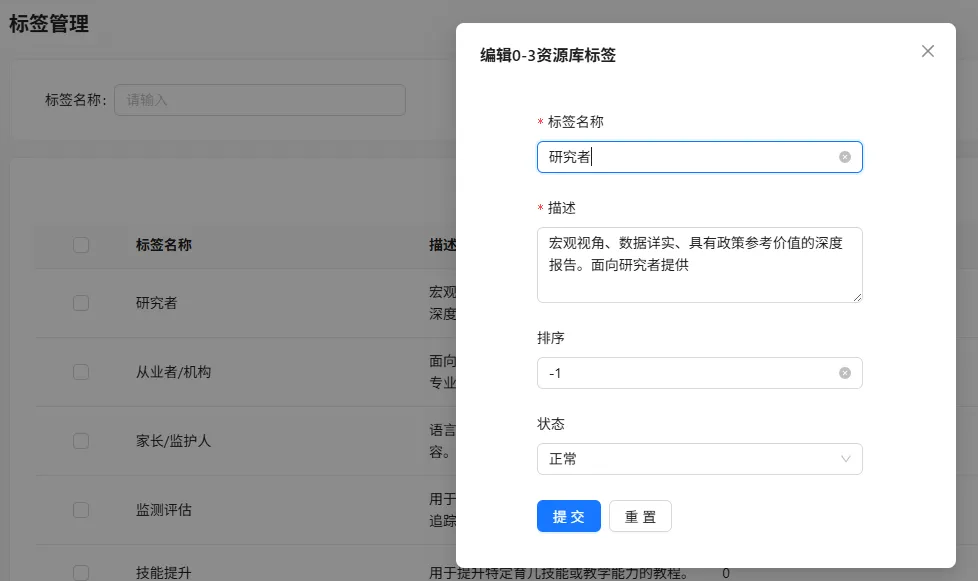Click the 提交 submit button
Screen dimensions: 978x581
click(568, 516)
